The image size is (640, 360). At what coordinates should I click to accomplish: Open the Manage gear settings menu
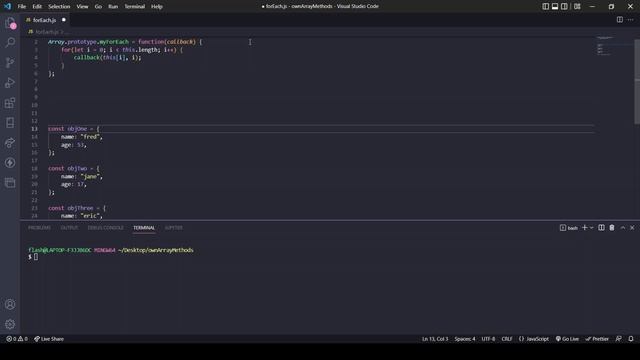[x=10, y=324]
